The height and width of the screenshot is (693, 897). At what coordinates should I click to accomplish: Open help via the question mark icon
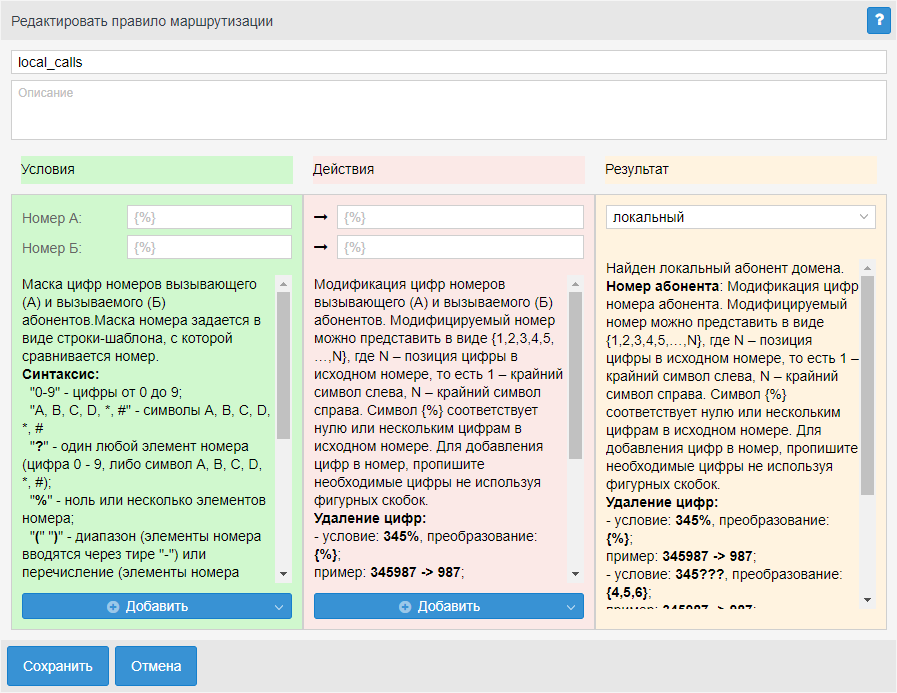click(878, 20)
